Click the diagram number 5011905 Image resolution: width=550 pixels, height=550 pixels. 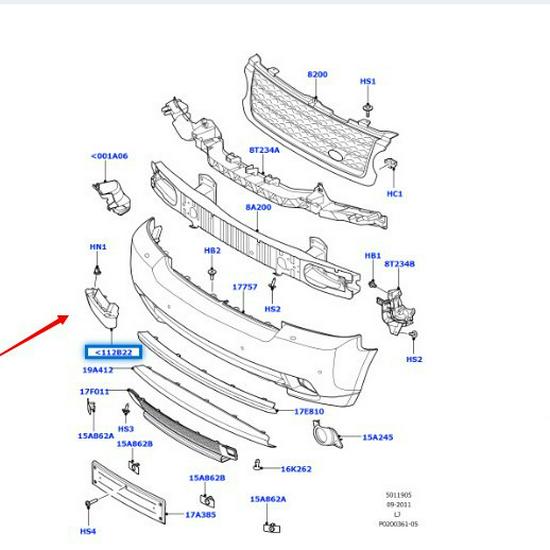pyautogui.click(x=398, y=495)
